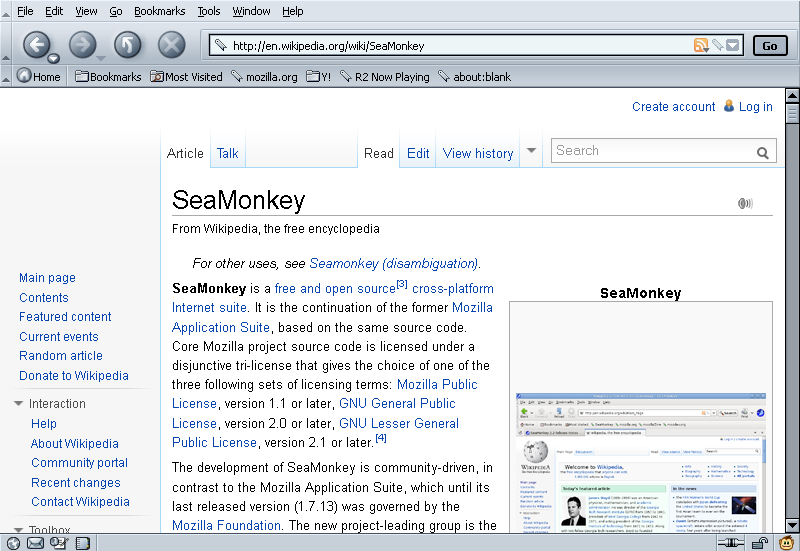Viewport: 800px width, 551px height.
Task: Open Navigator from the status bar globe icon
Action: 13,543
